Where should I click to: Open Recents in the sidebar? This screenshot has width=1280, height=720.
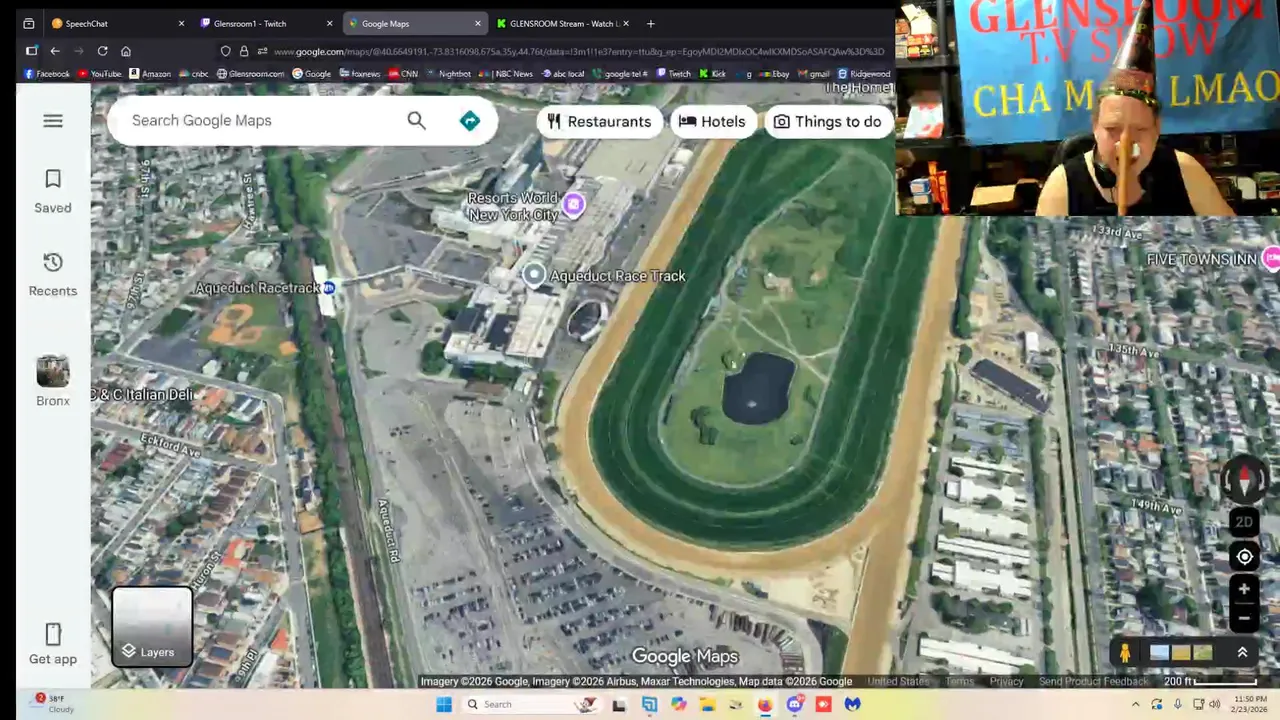coord(53,274)
